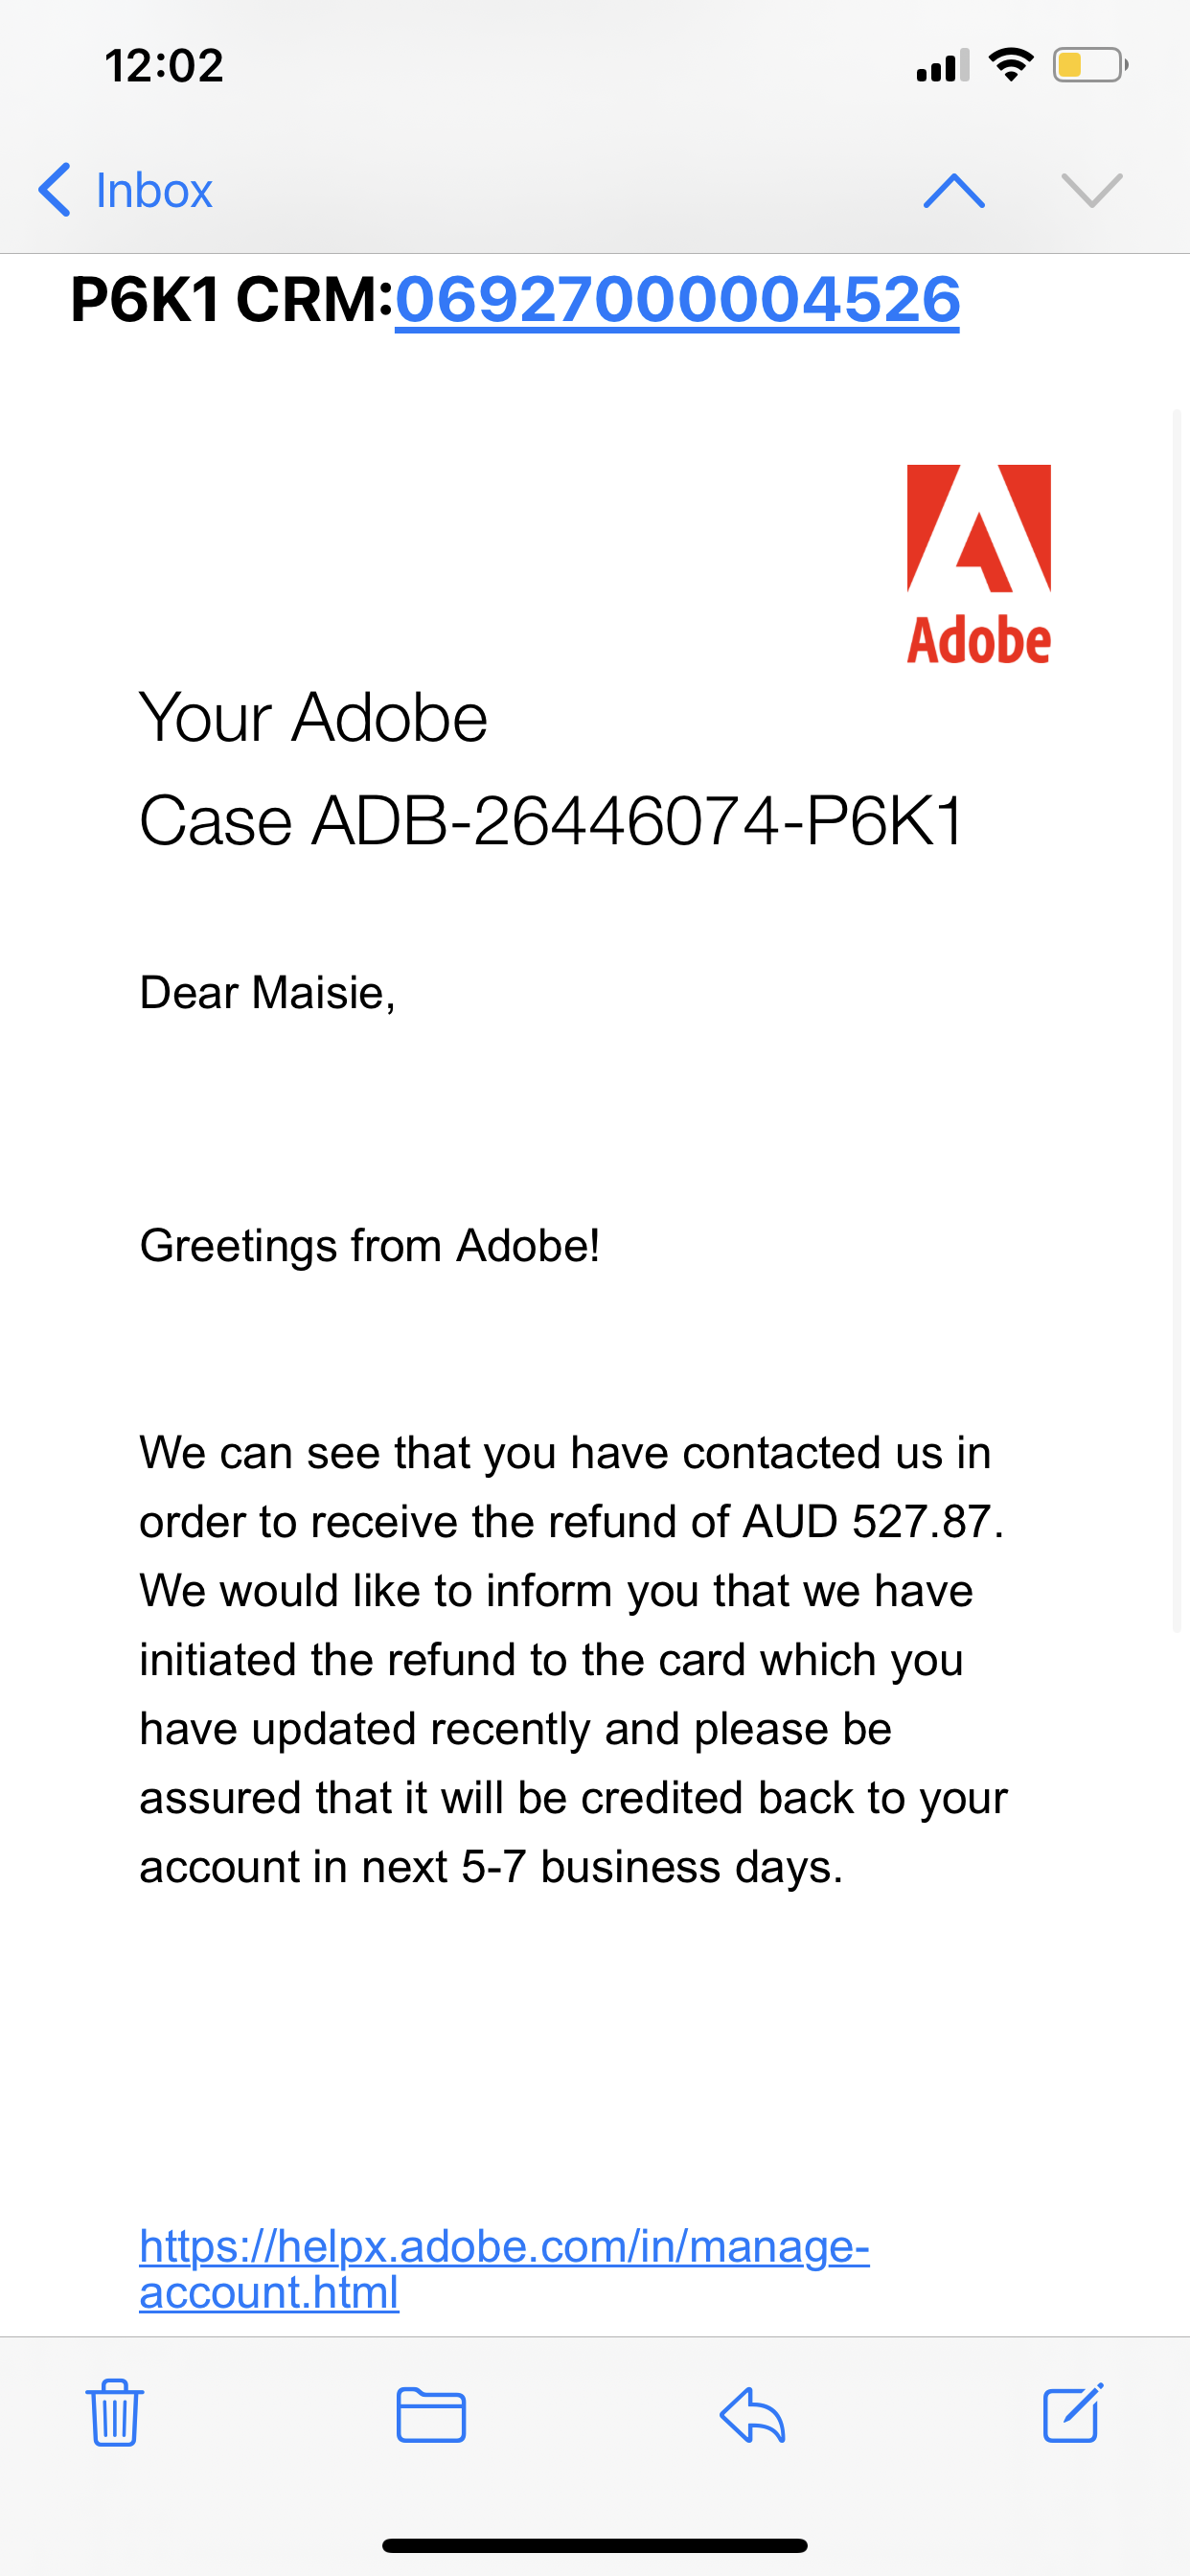The width and height of the screenshot is (1190, 2576).
Task: Go to next email with down chevron
Action: [1090, 190]
